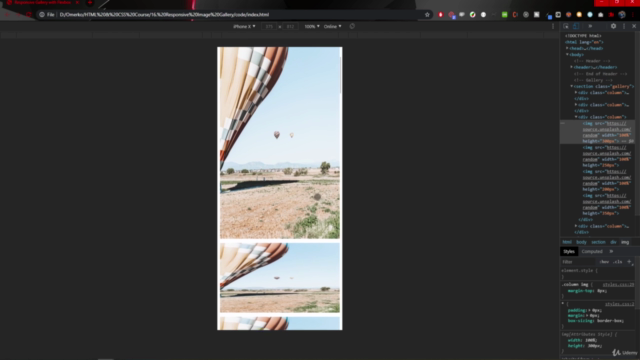Click the second balloon image in the page
The image size is (640, 360).
(x=280, y=278)
